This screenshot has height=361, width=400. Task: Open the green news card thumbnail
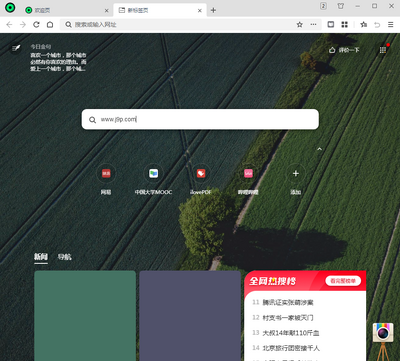pos(85,316)
